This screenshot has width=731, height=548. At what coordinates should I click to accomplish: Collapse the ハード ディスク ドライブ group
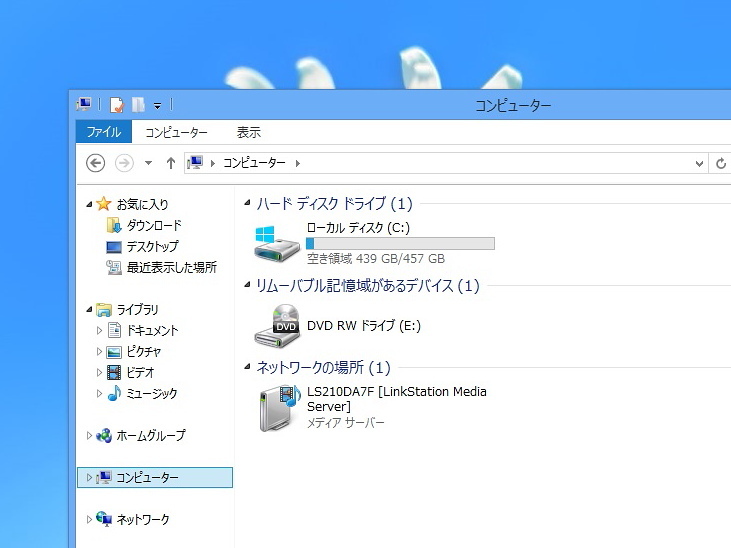[247, 203]
